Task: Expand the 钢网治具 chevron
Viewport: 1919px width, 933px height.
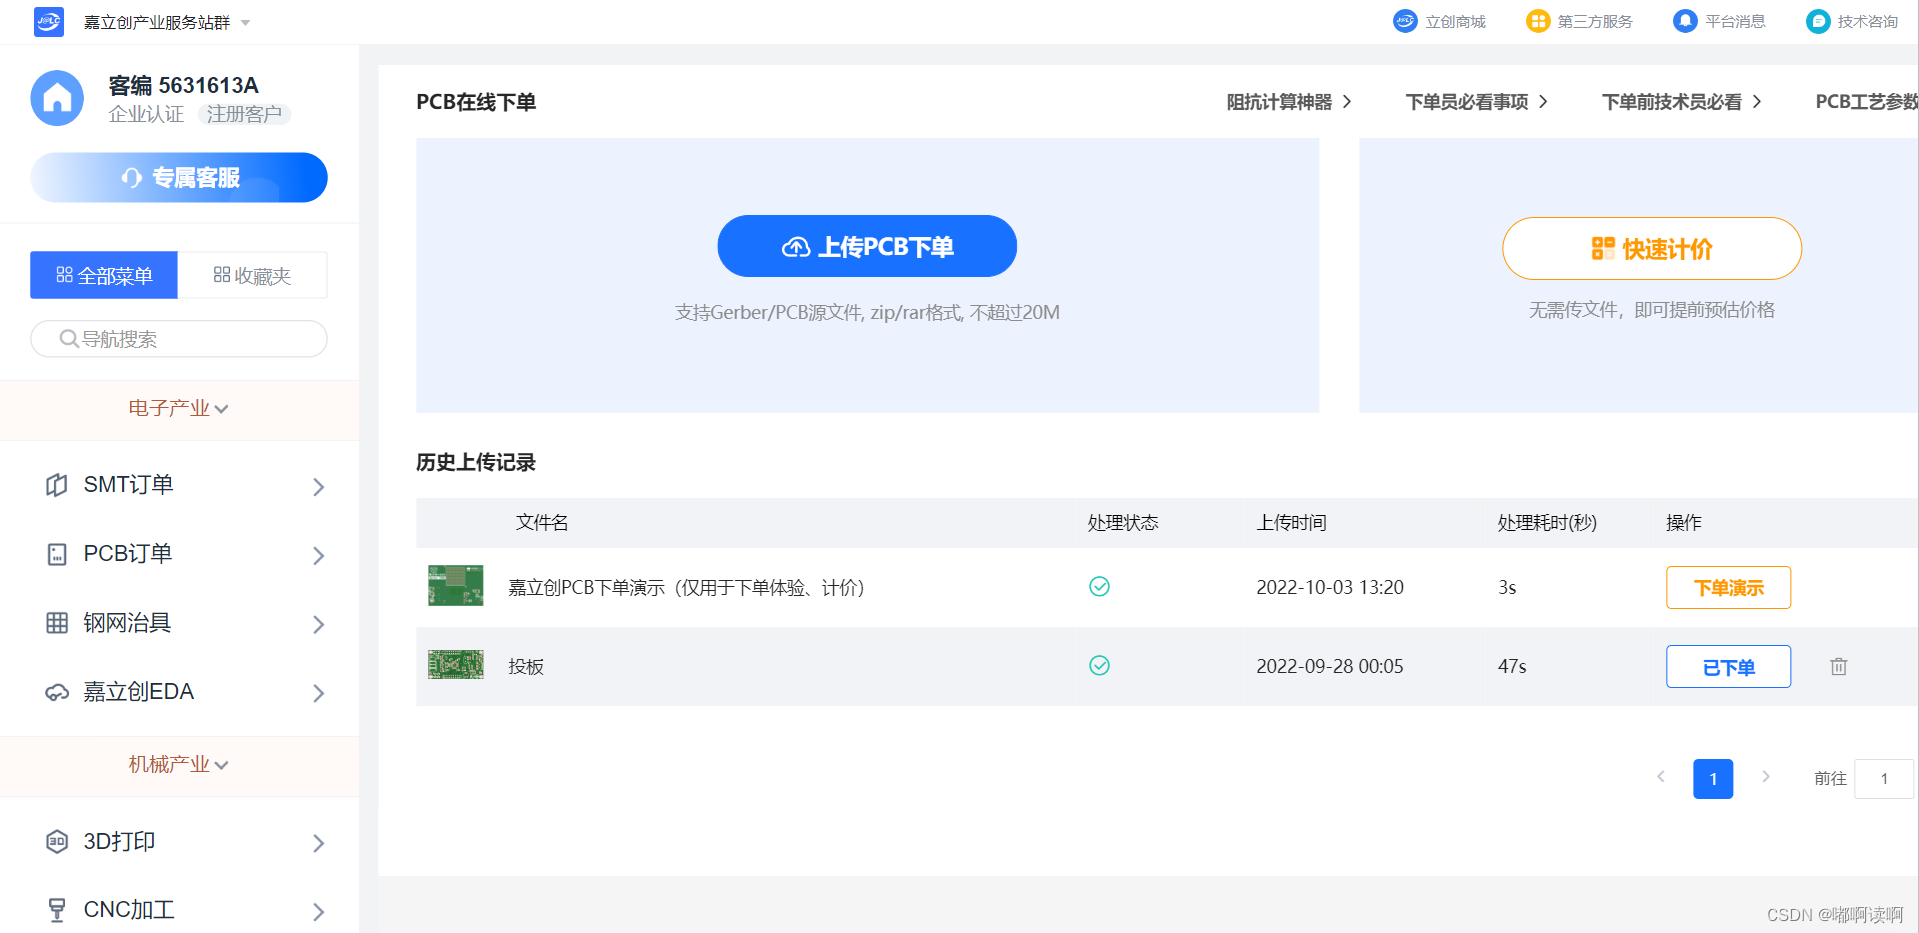Action: click(x=319, y=625)
